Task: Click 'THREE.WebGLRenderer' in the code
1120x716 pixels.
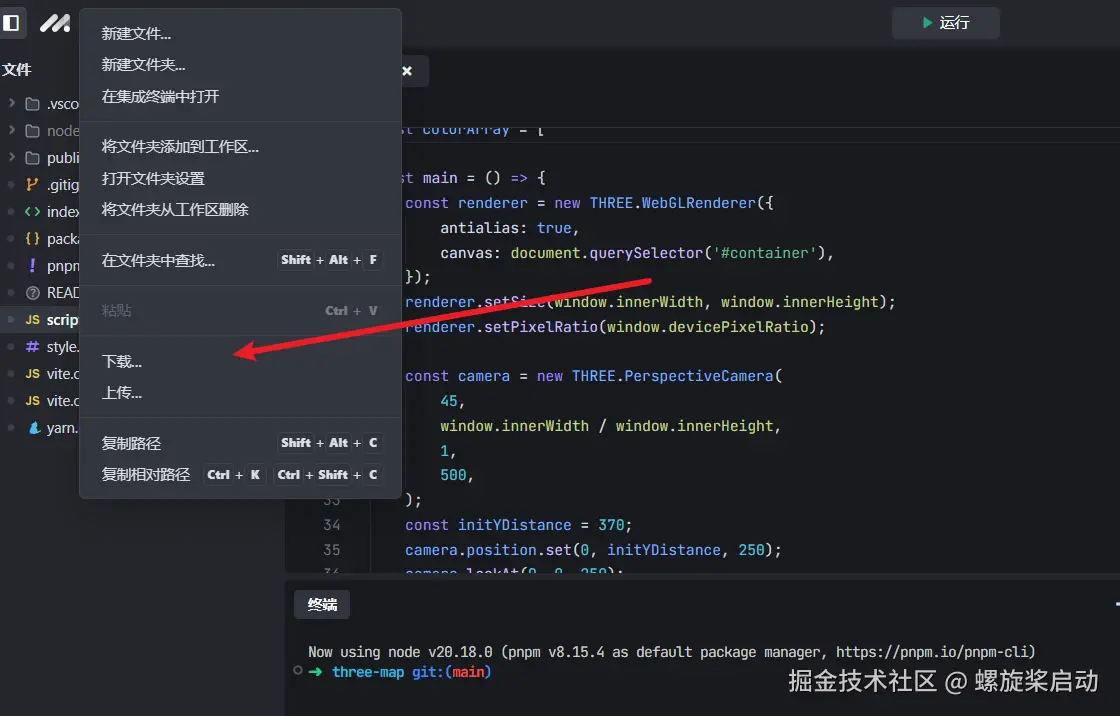Action: coord(672,203)
